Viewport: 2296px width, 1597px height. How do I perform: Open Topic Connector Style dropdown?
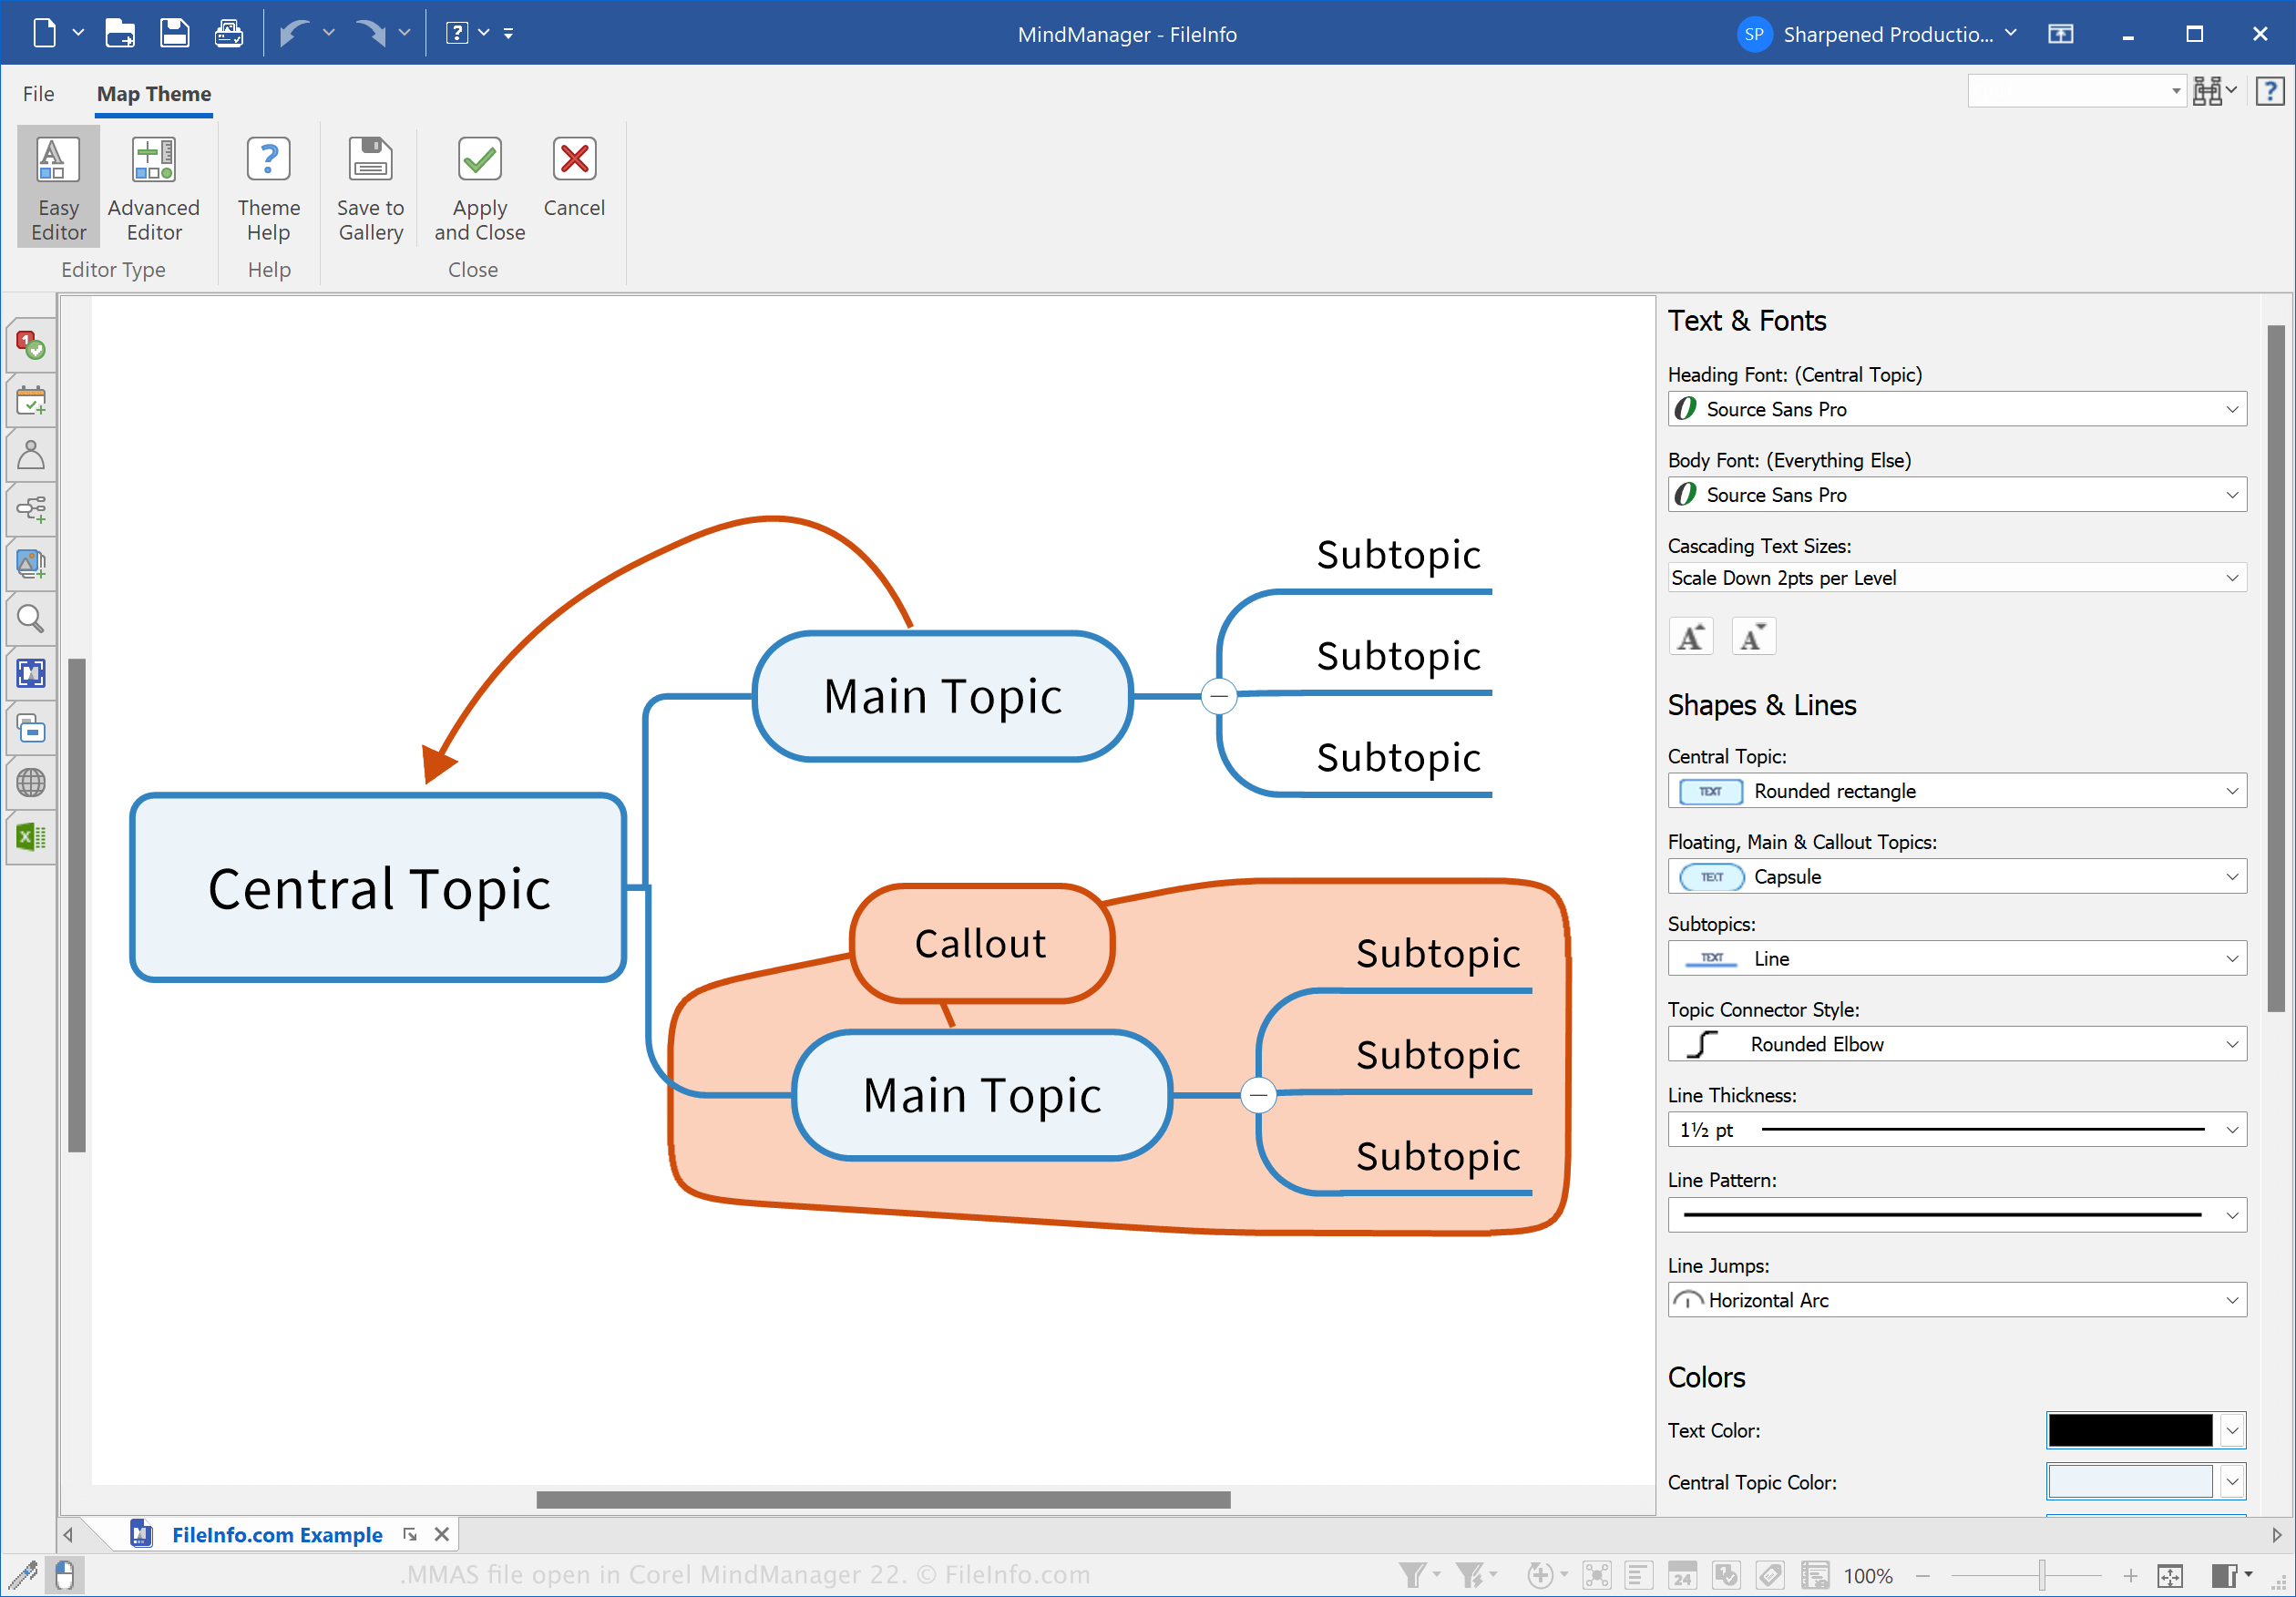pos(1957,1044)
